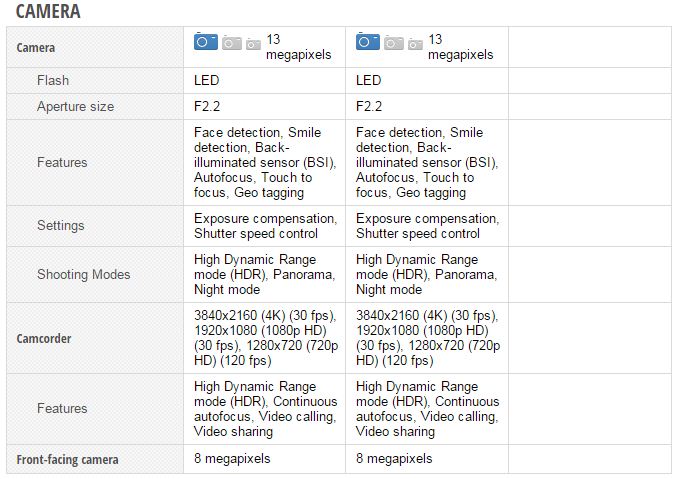Click the Aperture size row label
The image size is (675, 479).
tap(76, 106)
